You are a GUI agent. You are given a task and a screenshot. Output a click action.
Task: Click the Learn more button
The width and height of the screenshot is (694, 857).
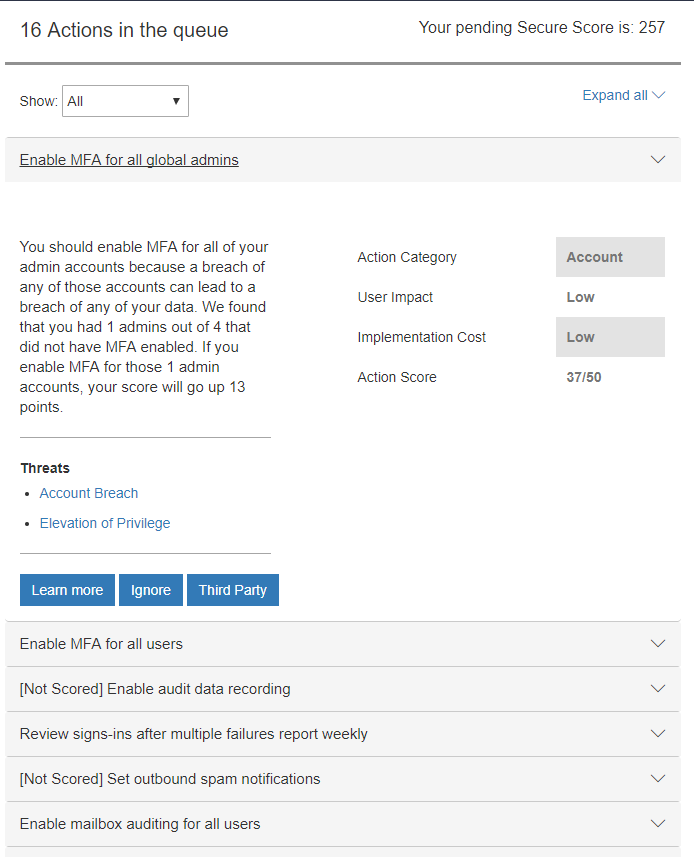pyautogui.click(x=67, y=590)
